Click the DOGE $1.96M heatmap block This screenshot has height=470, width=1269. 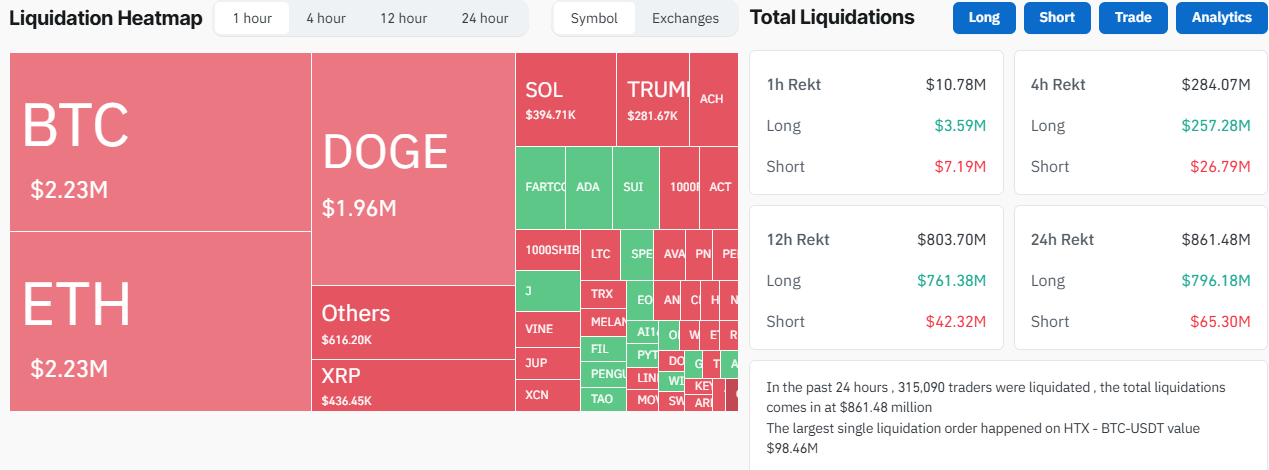(x=412, y=170)
